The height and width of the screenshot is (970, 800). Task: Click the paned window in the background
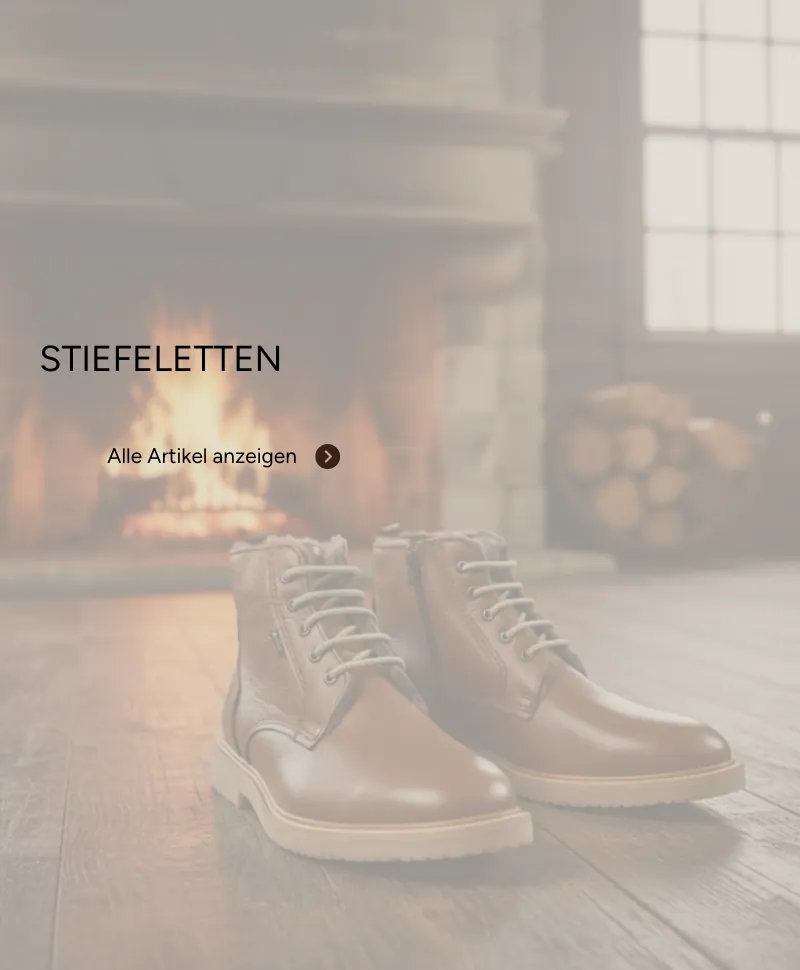coord(721,164)
